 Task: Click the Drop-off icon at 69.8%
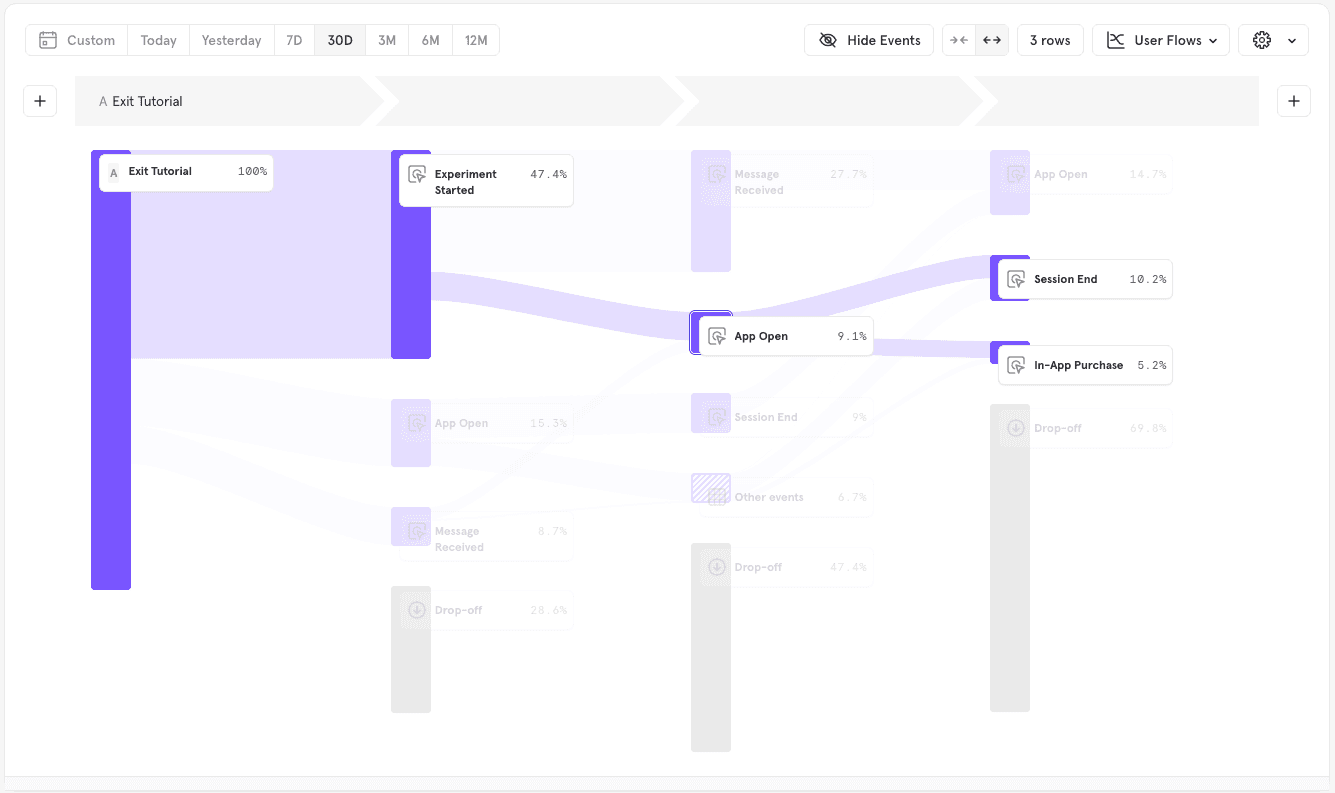point(1016,428)
